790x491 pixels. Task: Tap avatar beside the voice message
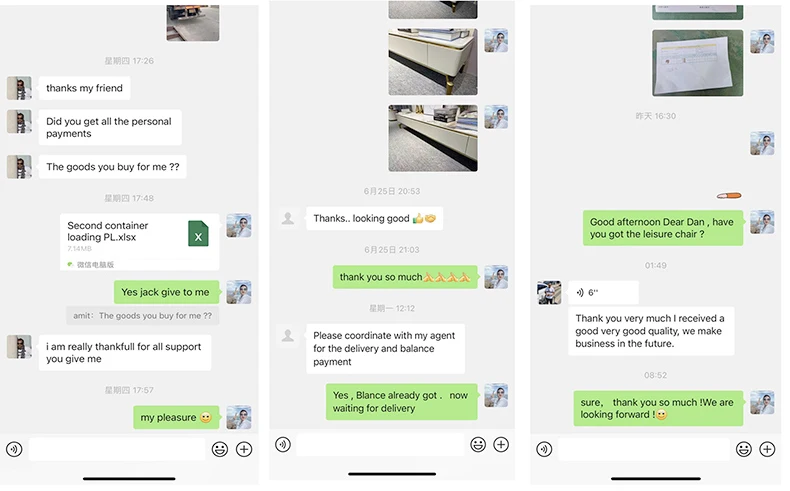click(549, 293)
